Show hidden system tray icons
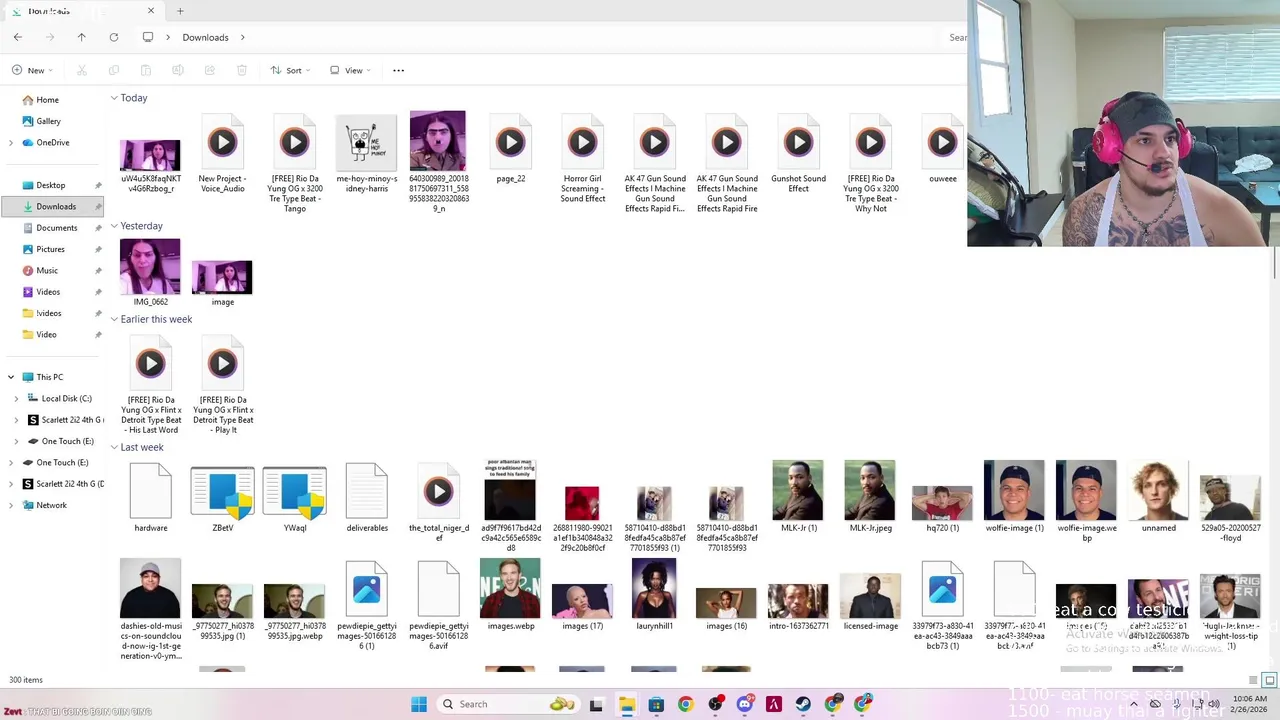This screenshot has width=1280, height=720. (x=1133, y=704)
